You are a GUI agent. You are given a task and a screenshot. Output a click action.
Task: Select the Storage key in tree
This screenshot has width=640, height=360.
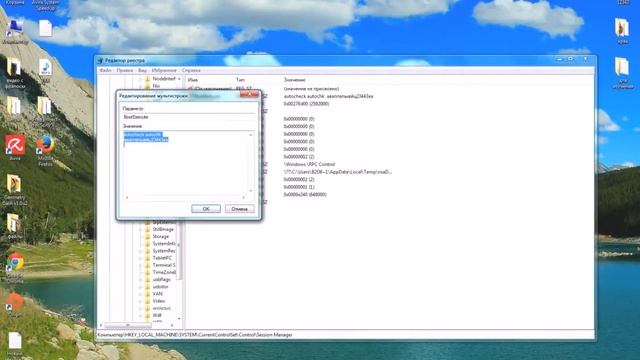[160, 236]
